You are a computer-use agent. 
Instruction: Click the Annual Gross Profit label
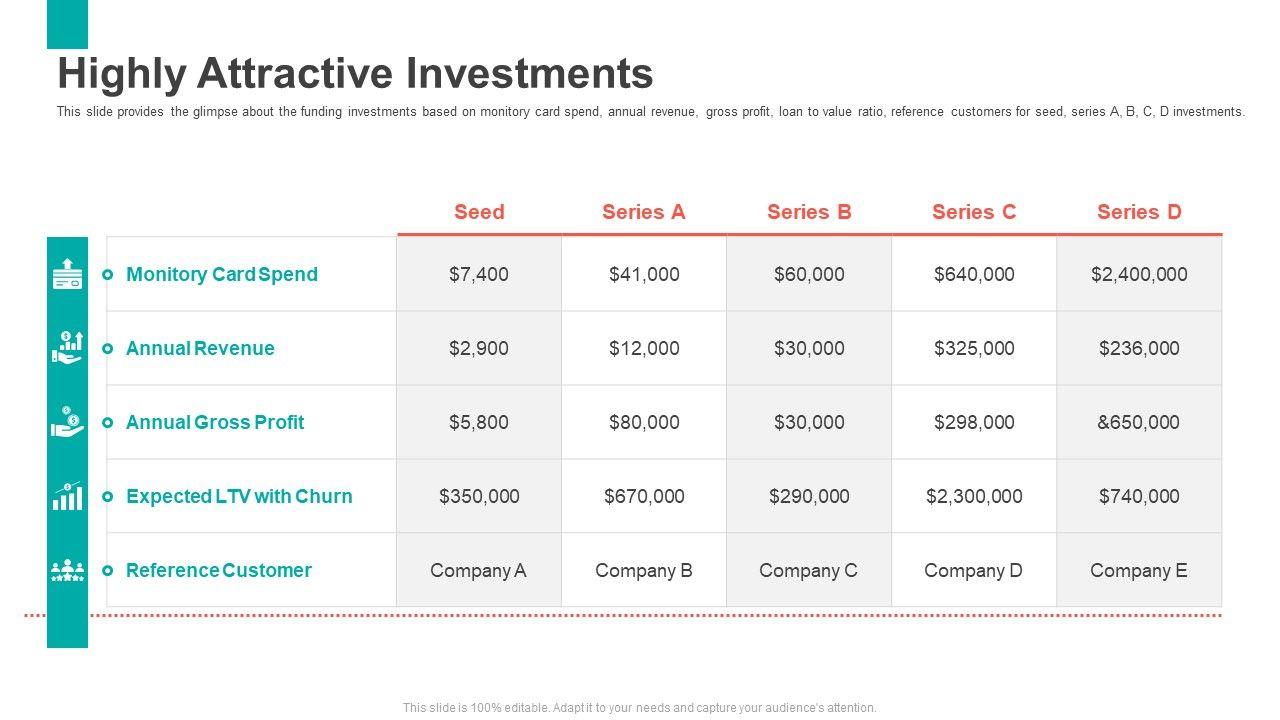click(215, 422)
